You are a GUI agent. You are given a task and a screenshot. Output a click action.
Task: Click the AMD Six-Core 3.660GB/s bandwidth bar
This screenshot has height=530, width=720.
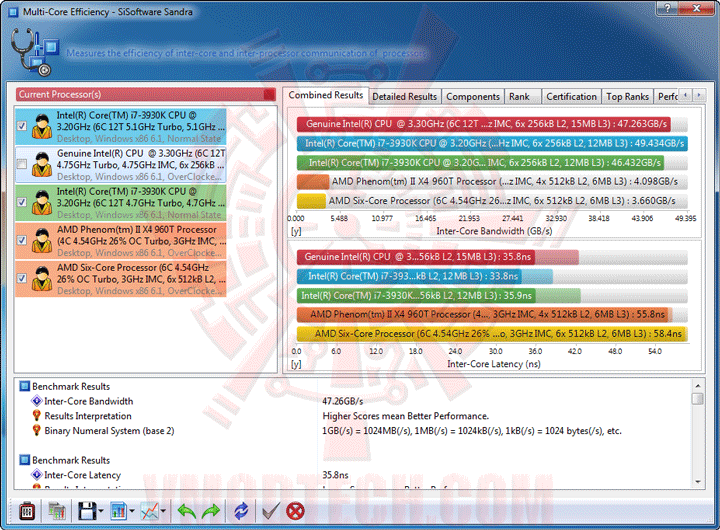point(311,201)
